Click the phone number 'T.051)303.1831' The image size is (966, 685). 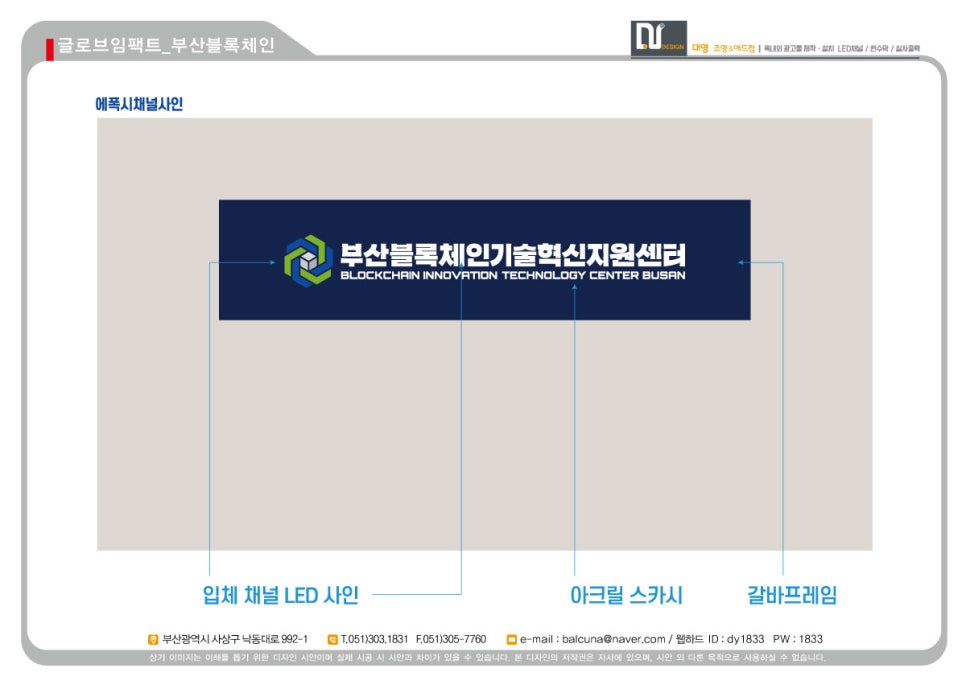click(x=375, y=639)
